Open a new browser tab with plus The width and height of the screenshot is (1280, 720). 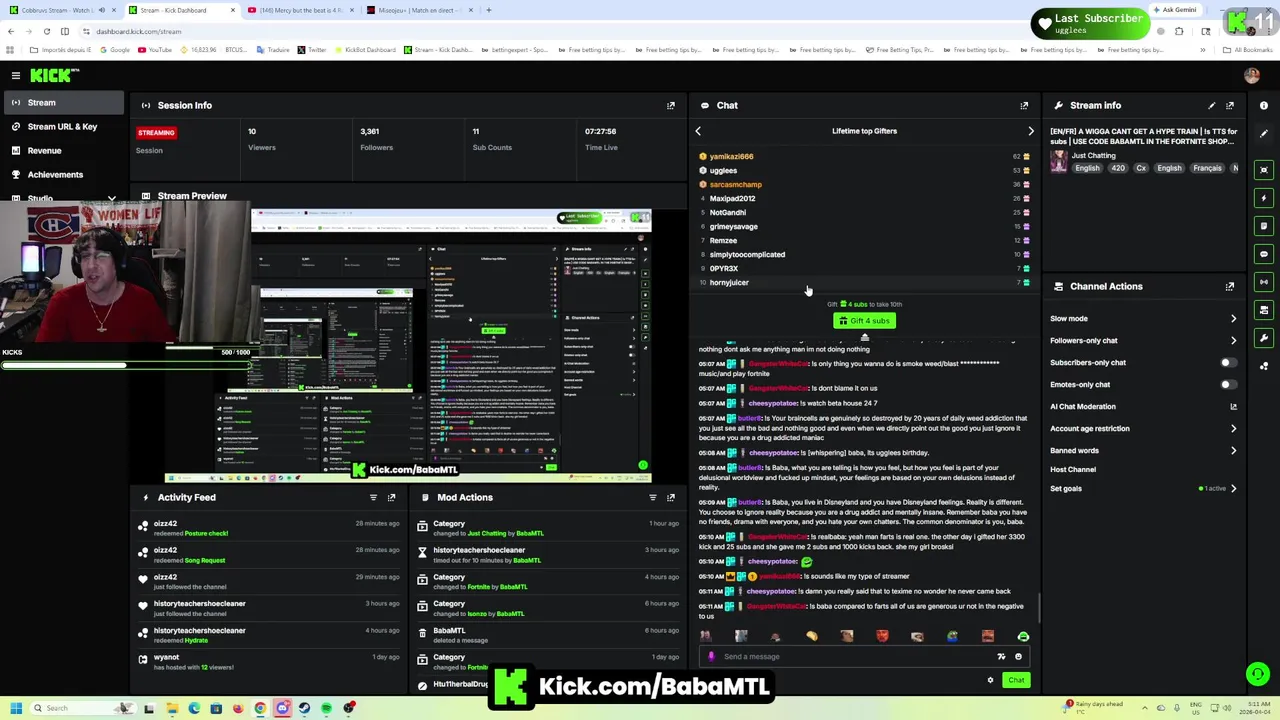pyautogui.click(x=488, y=10)
